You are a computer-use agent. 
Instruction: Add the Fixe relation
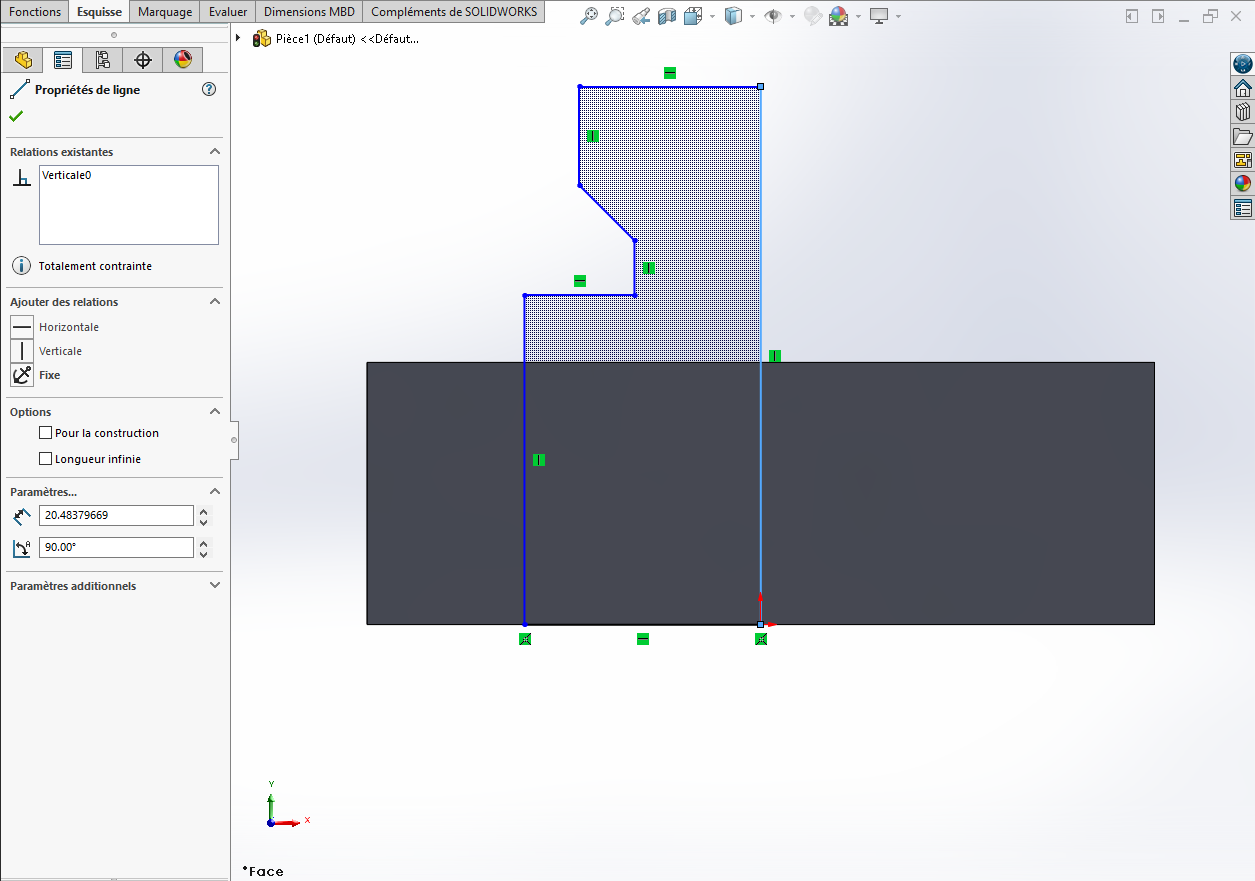[x=22, y=375]
